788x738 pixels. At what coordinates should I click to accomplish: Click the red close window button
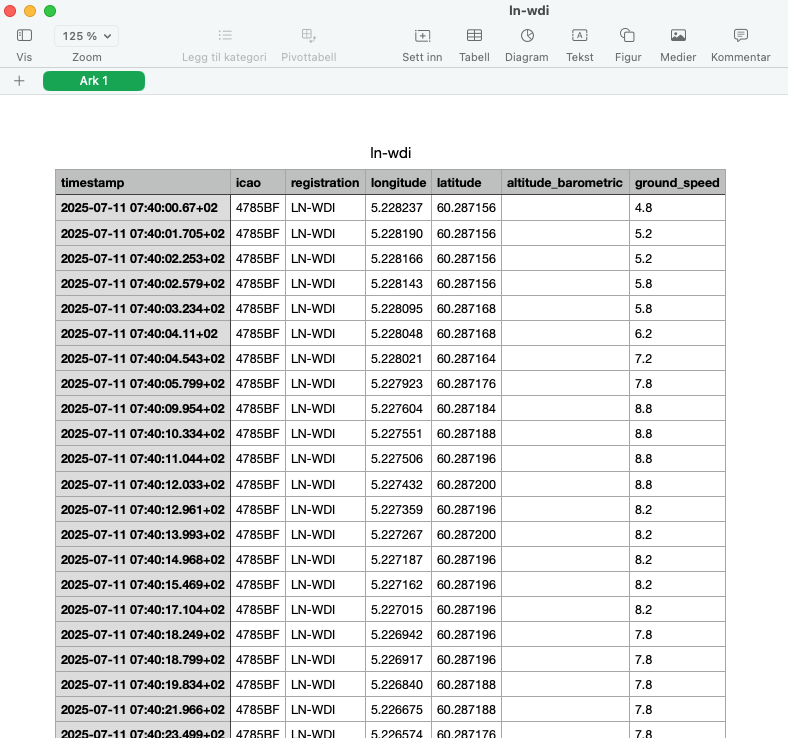click(x=10, y=10)
